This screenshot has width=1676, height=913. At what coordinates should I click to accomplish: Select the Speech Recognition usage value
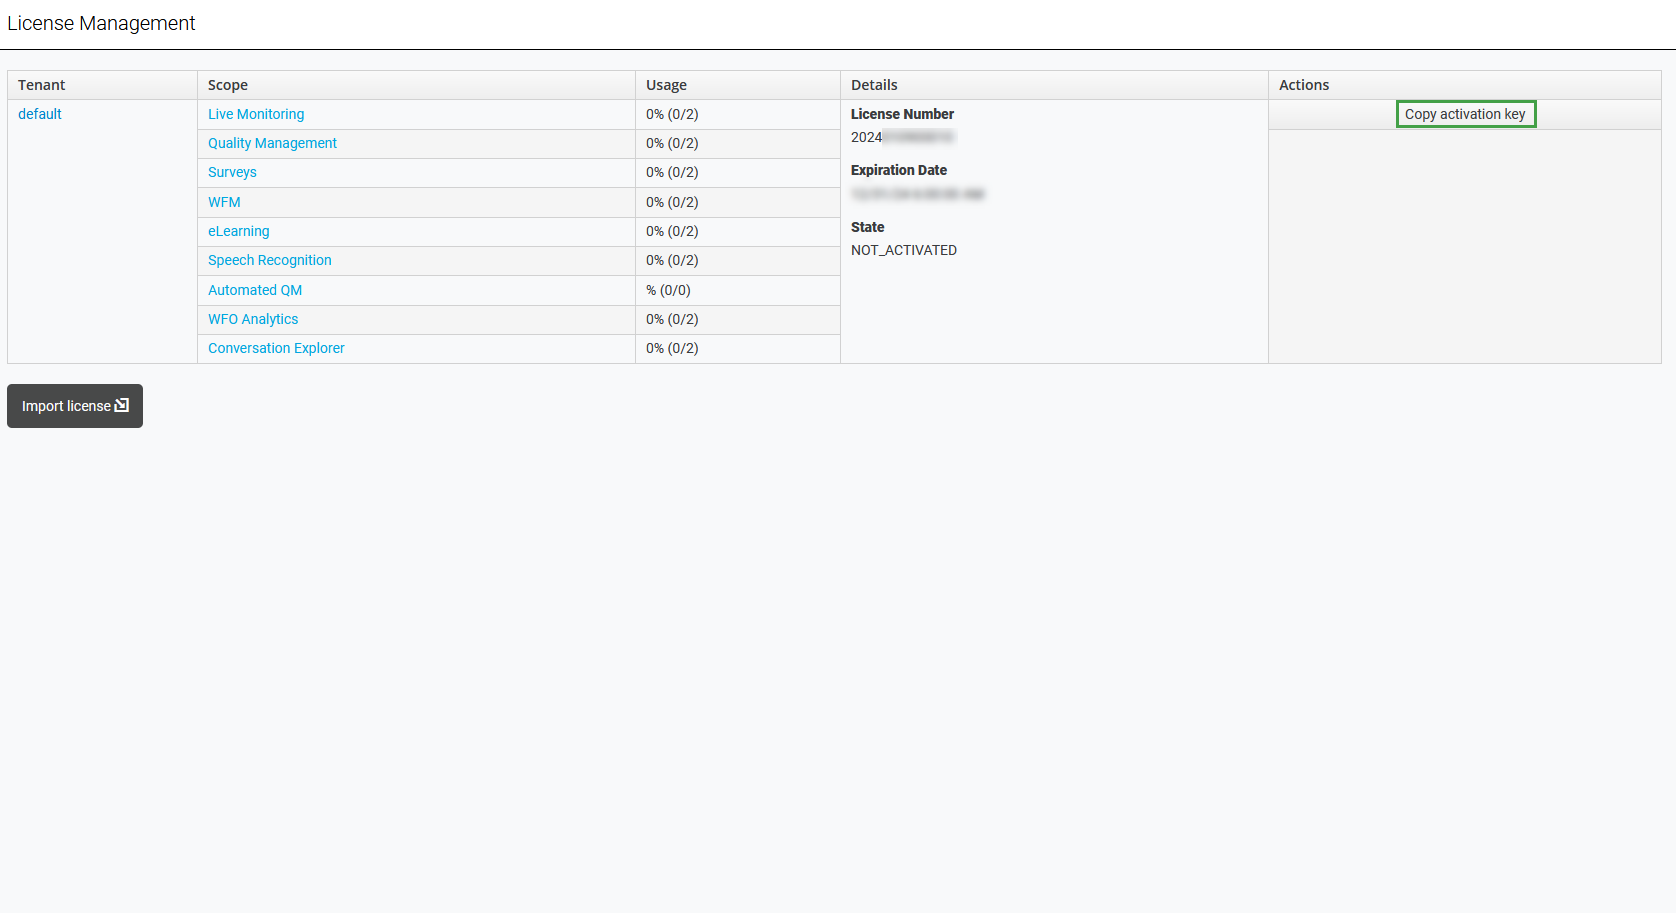pos(672,260)
